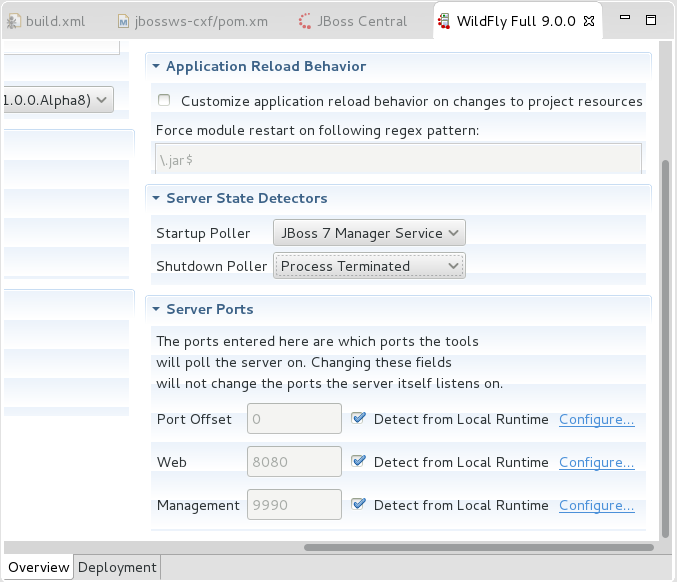Uncheck Detect from Local Runtime for Port Offset
Screen dimensions: 677x582
click(x=359, y=419)
